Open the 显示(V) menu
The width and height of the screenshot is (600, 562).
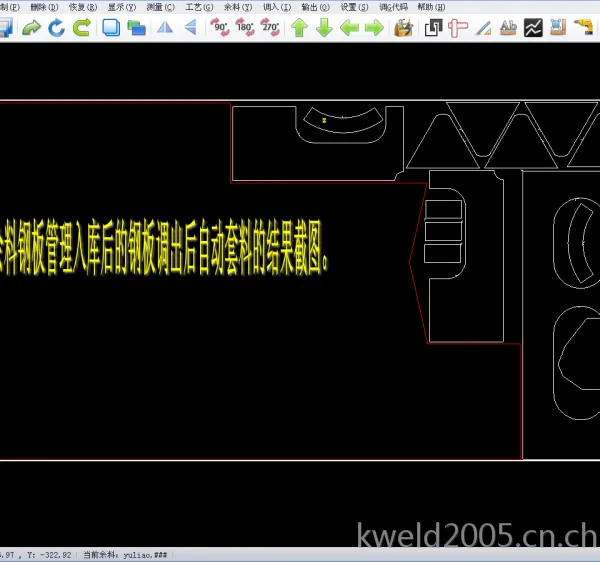click(x=122, y=7)
